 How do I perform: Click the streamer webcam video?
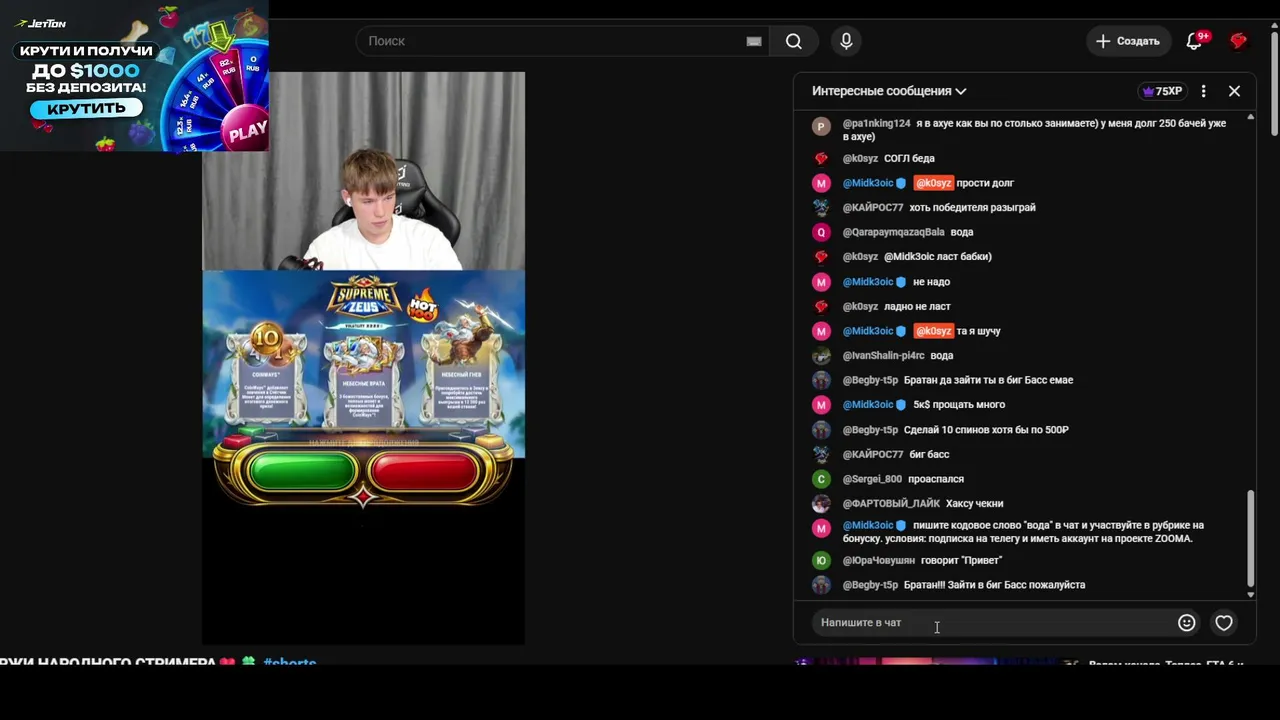point(364,171)
